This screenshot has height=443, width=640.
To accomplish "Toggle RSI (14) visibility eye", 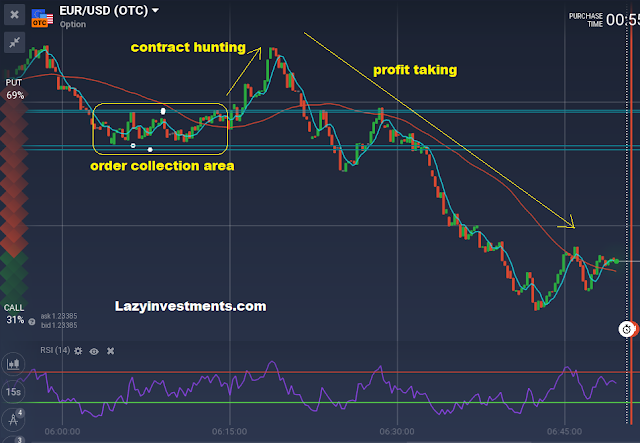I will tap(94, 351).
